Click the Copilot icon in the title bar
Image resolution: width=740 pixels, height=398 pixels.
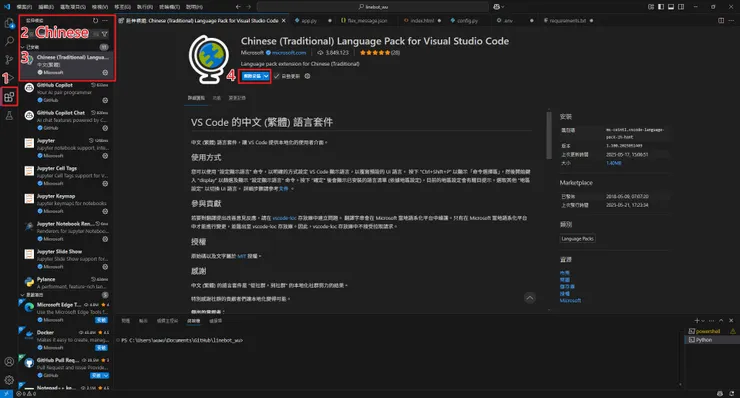click(496, 7)
